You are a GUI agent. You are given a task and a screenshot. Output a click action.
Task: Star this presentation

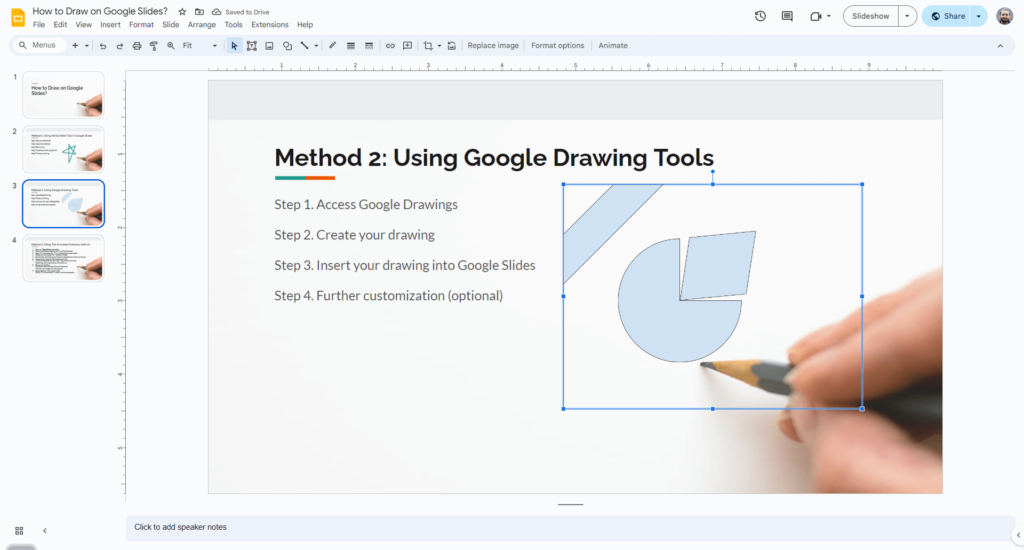click(x=182, y=12)
